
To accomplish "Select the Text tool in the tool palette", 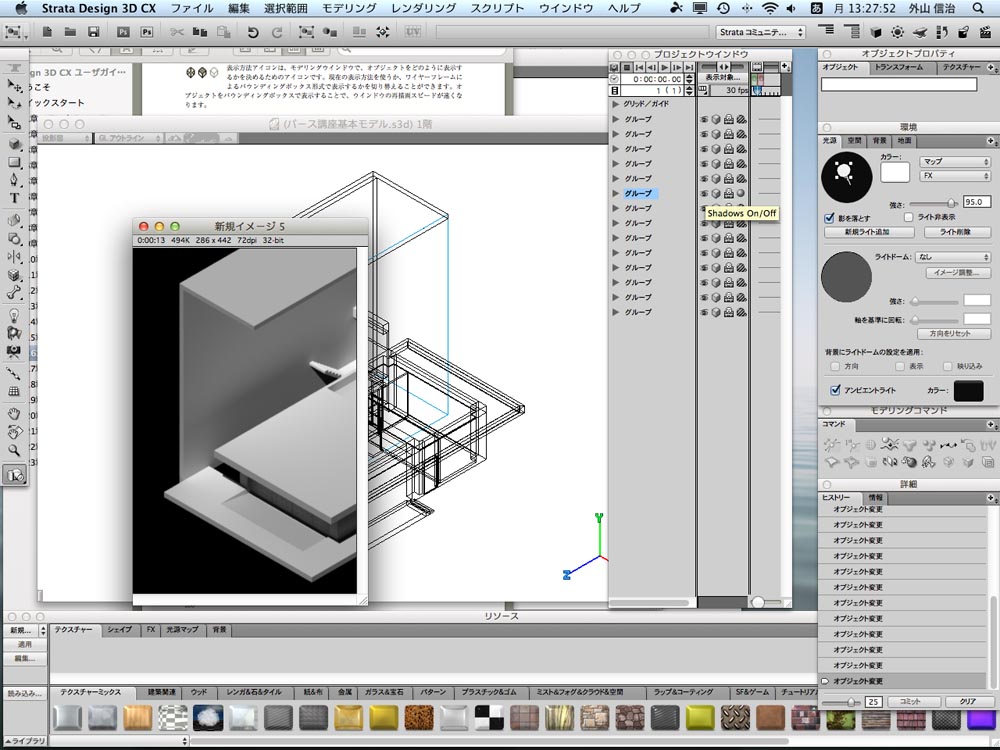I will pos(15,199).
